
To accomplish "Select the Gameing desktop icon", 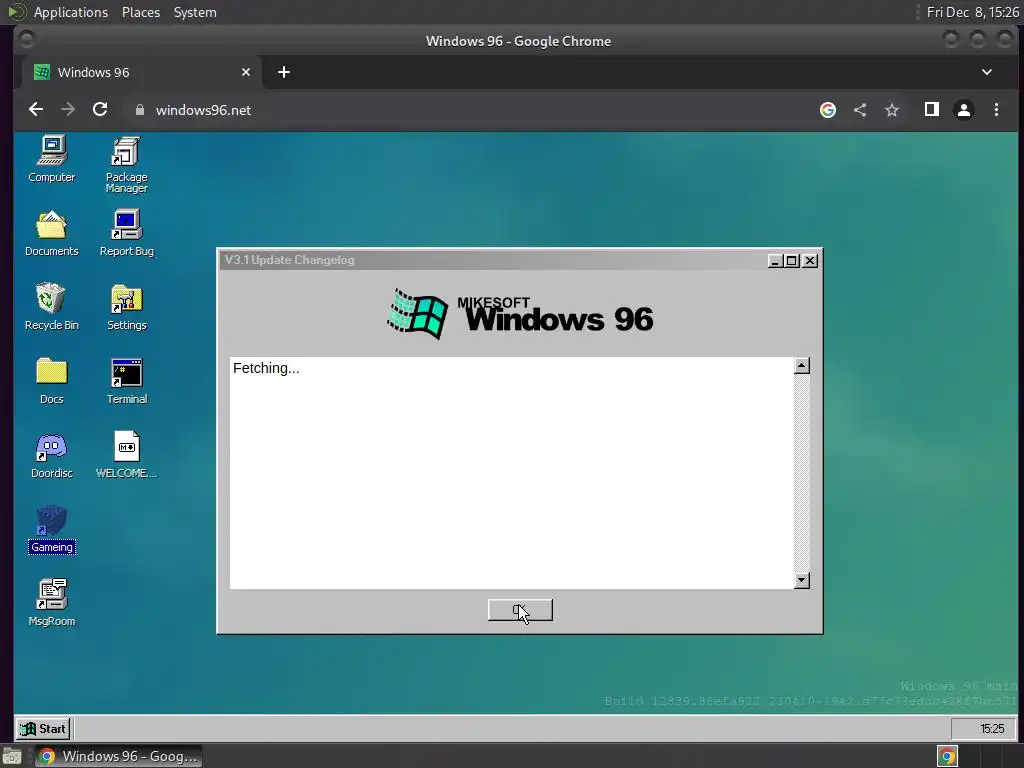I will (52, 530).
